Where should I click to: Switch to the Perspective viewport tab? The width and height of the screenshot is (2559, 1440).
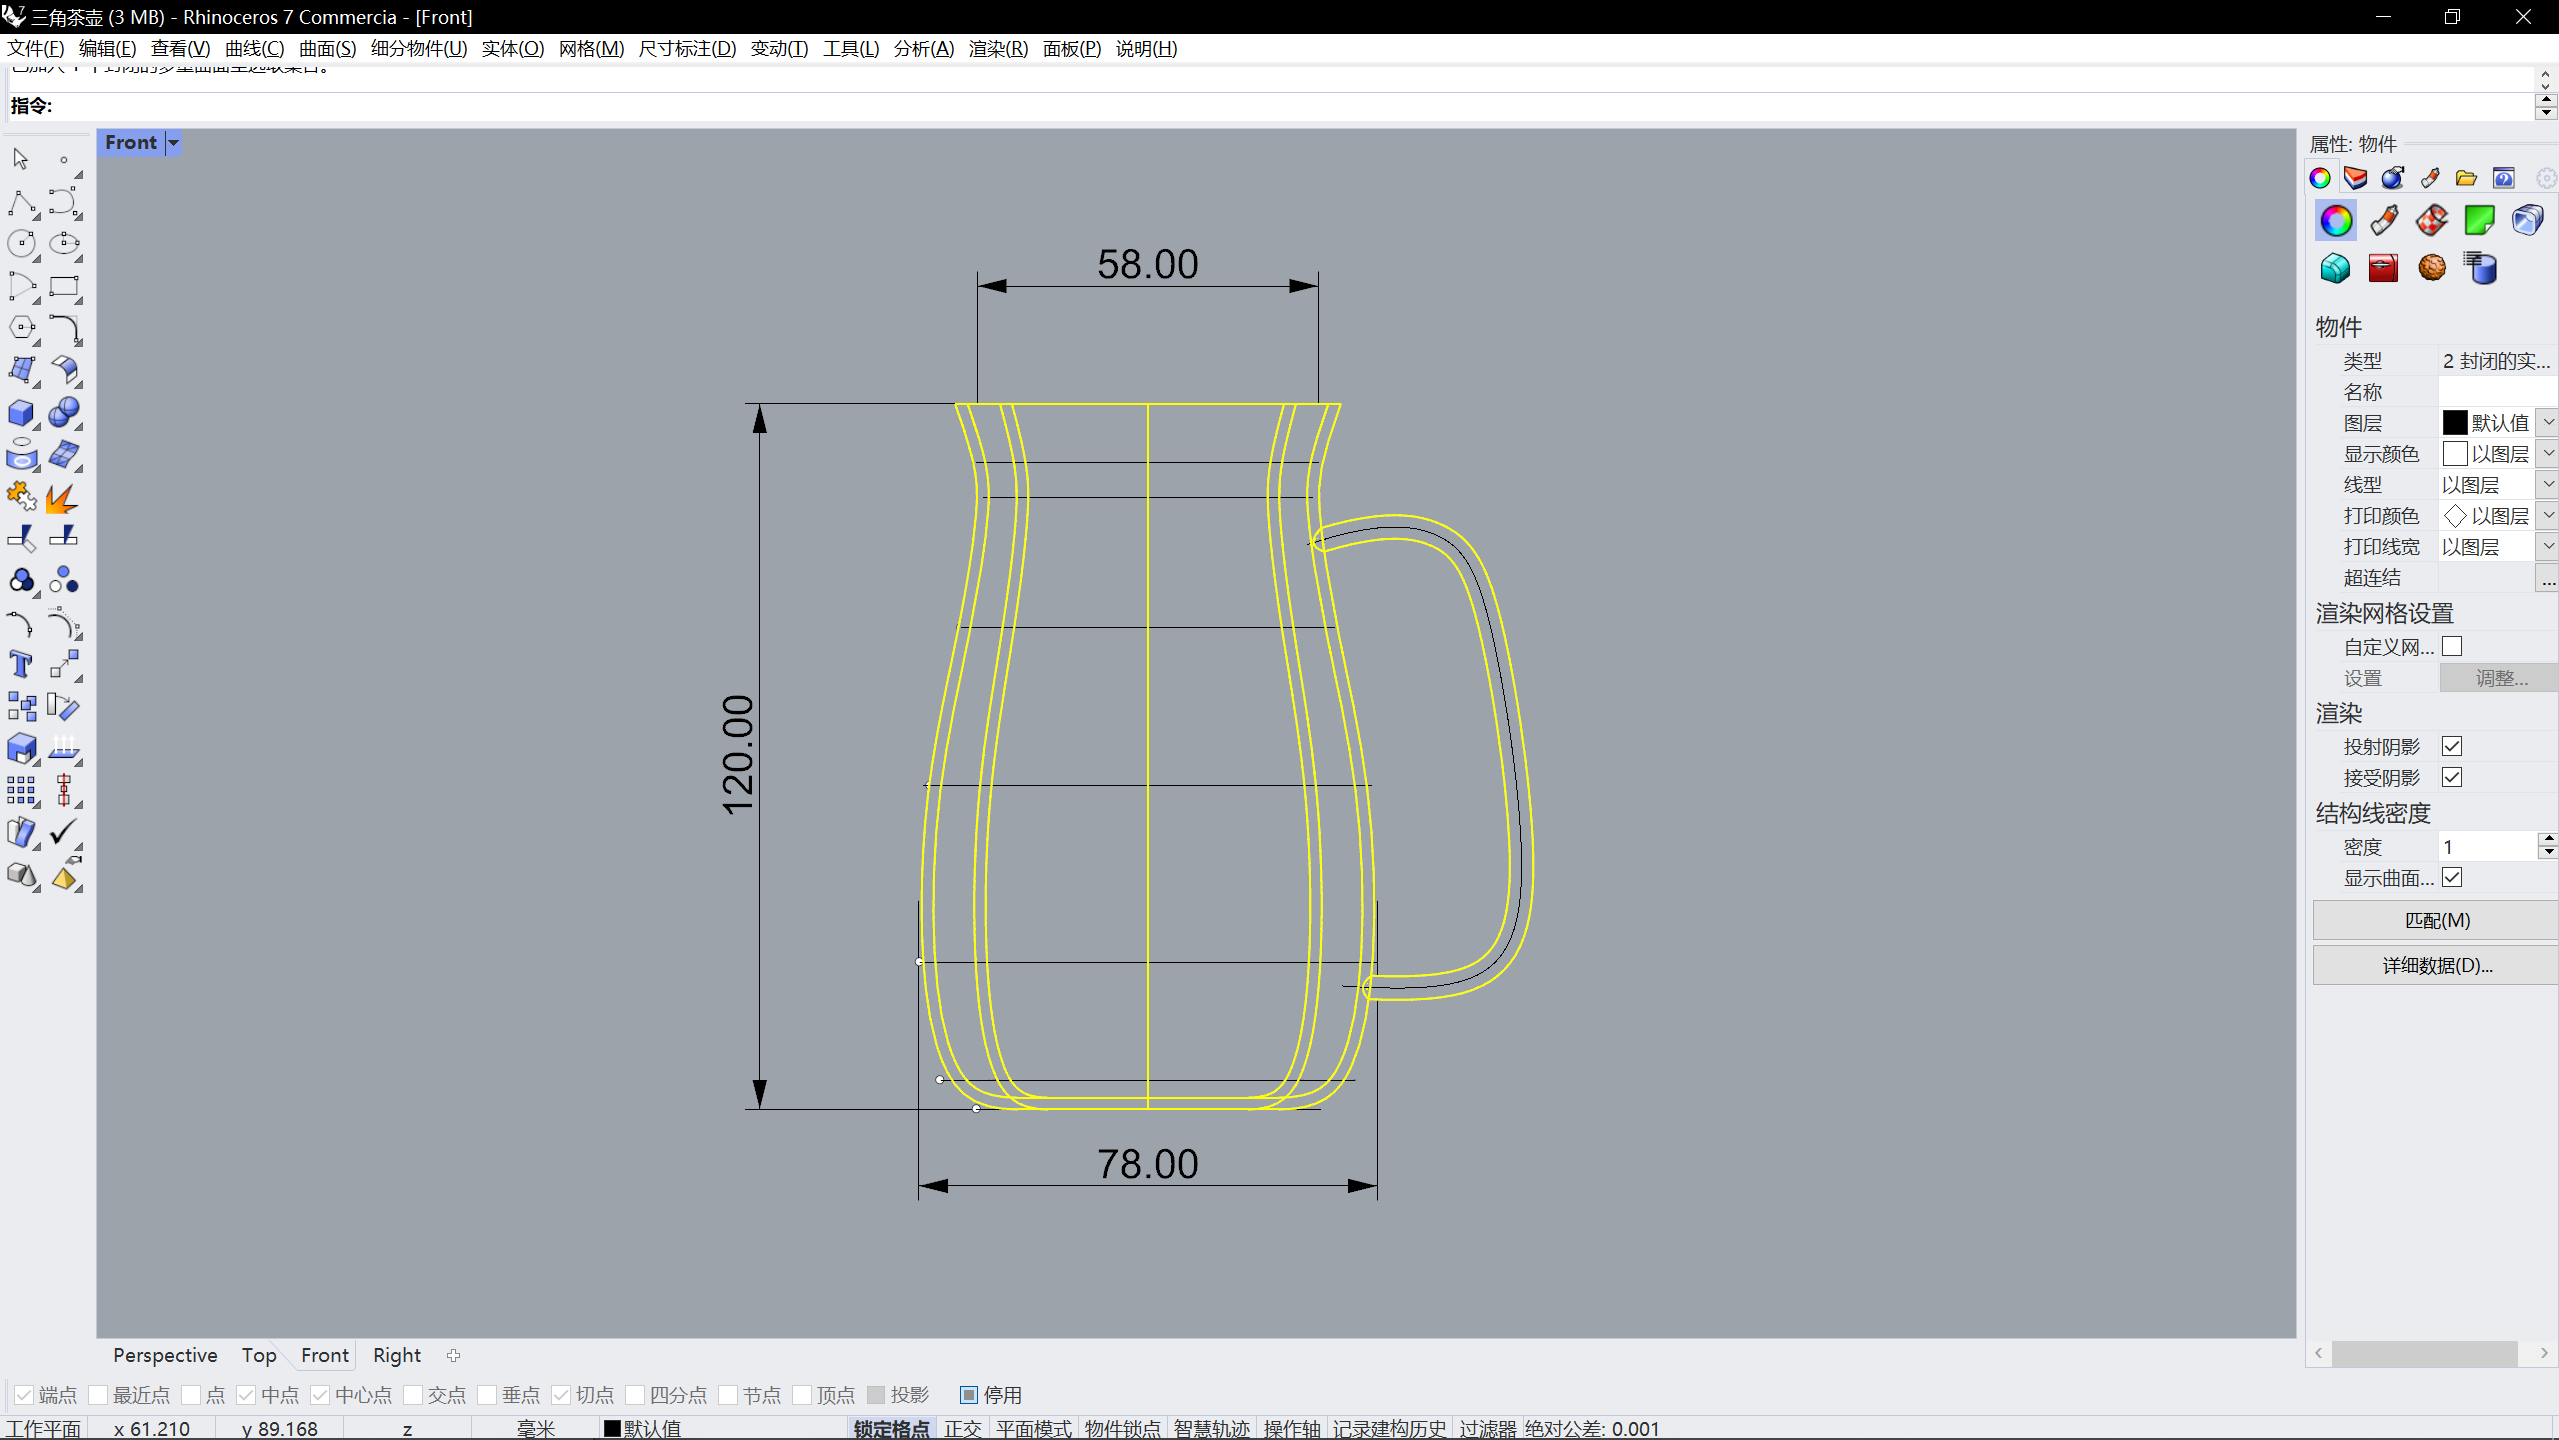165,1355
